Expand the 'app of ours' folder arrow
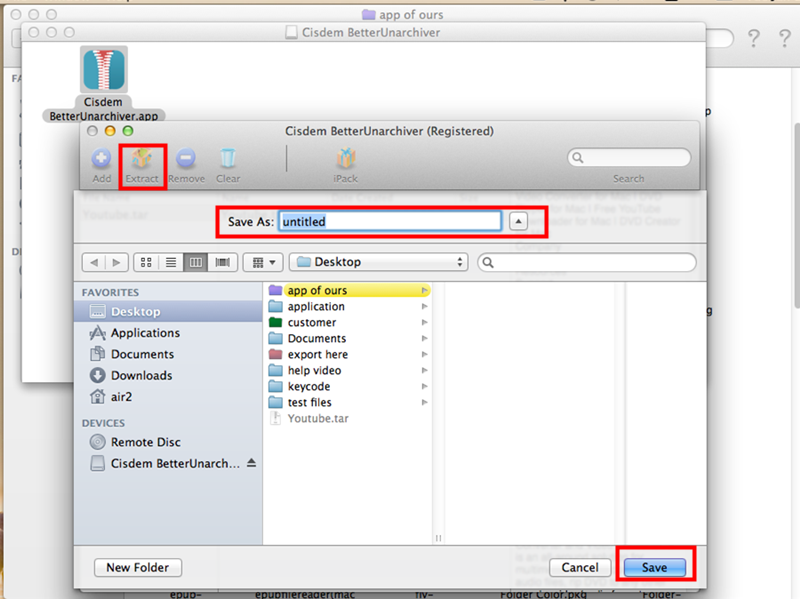The width and height of the screenshot is (800, 599). click(x=424, y=290)
